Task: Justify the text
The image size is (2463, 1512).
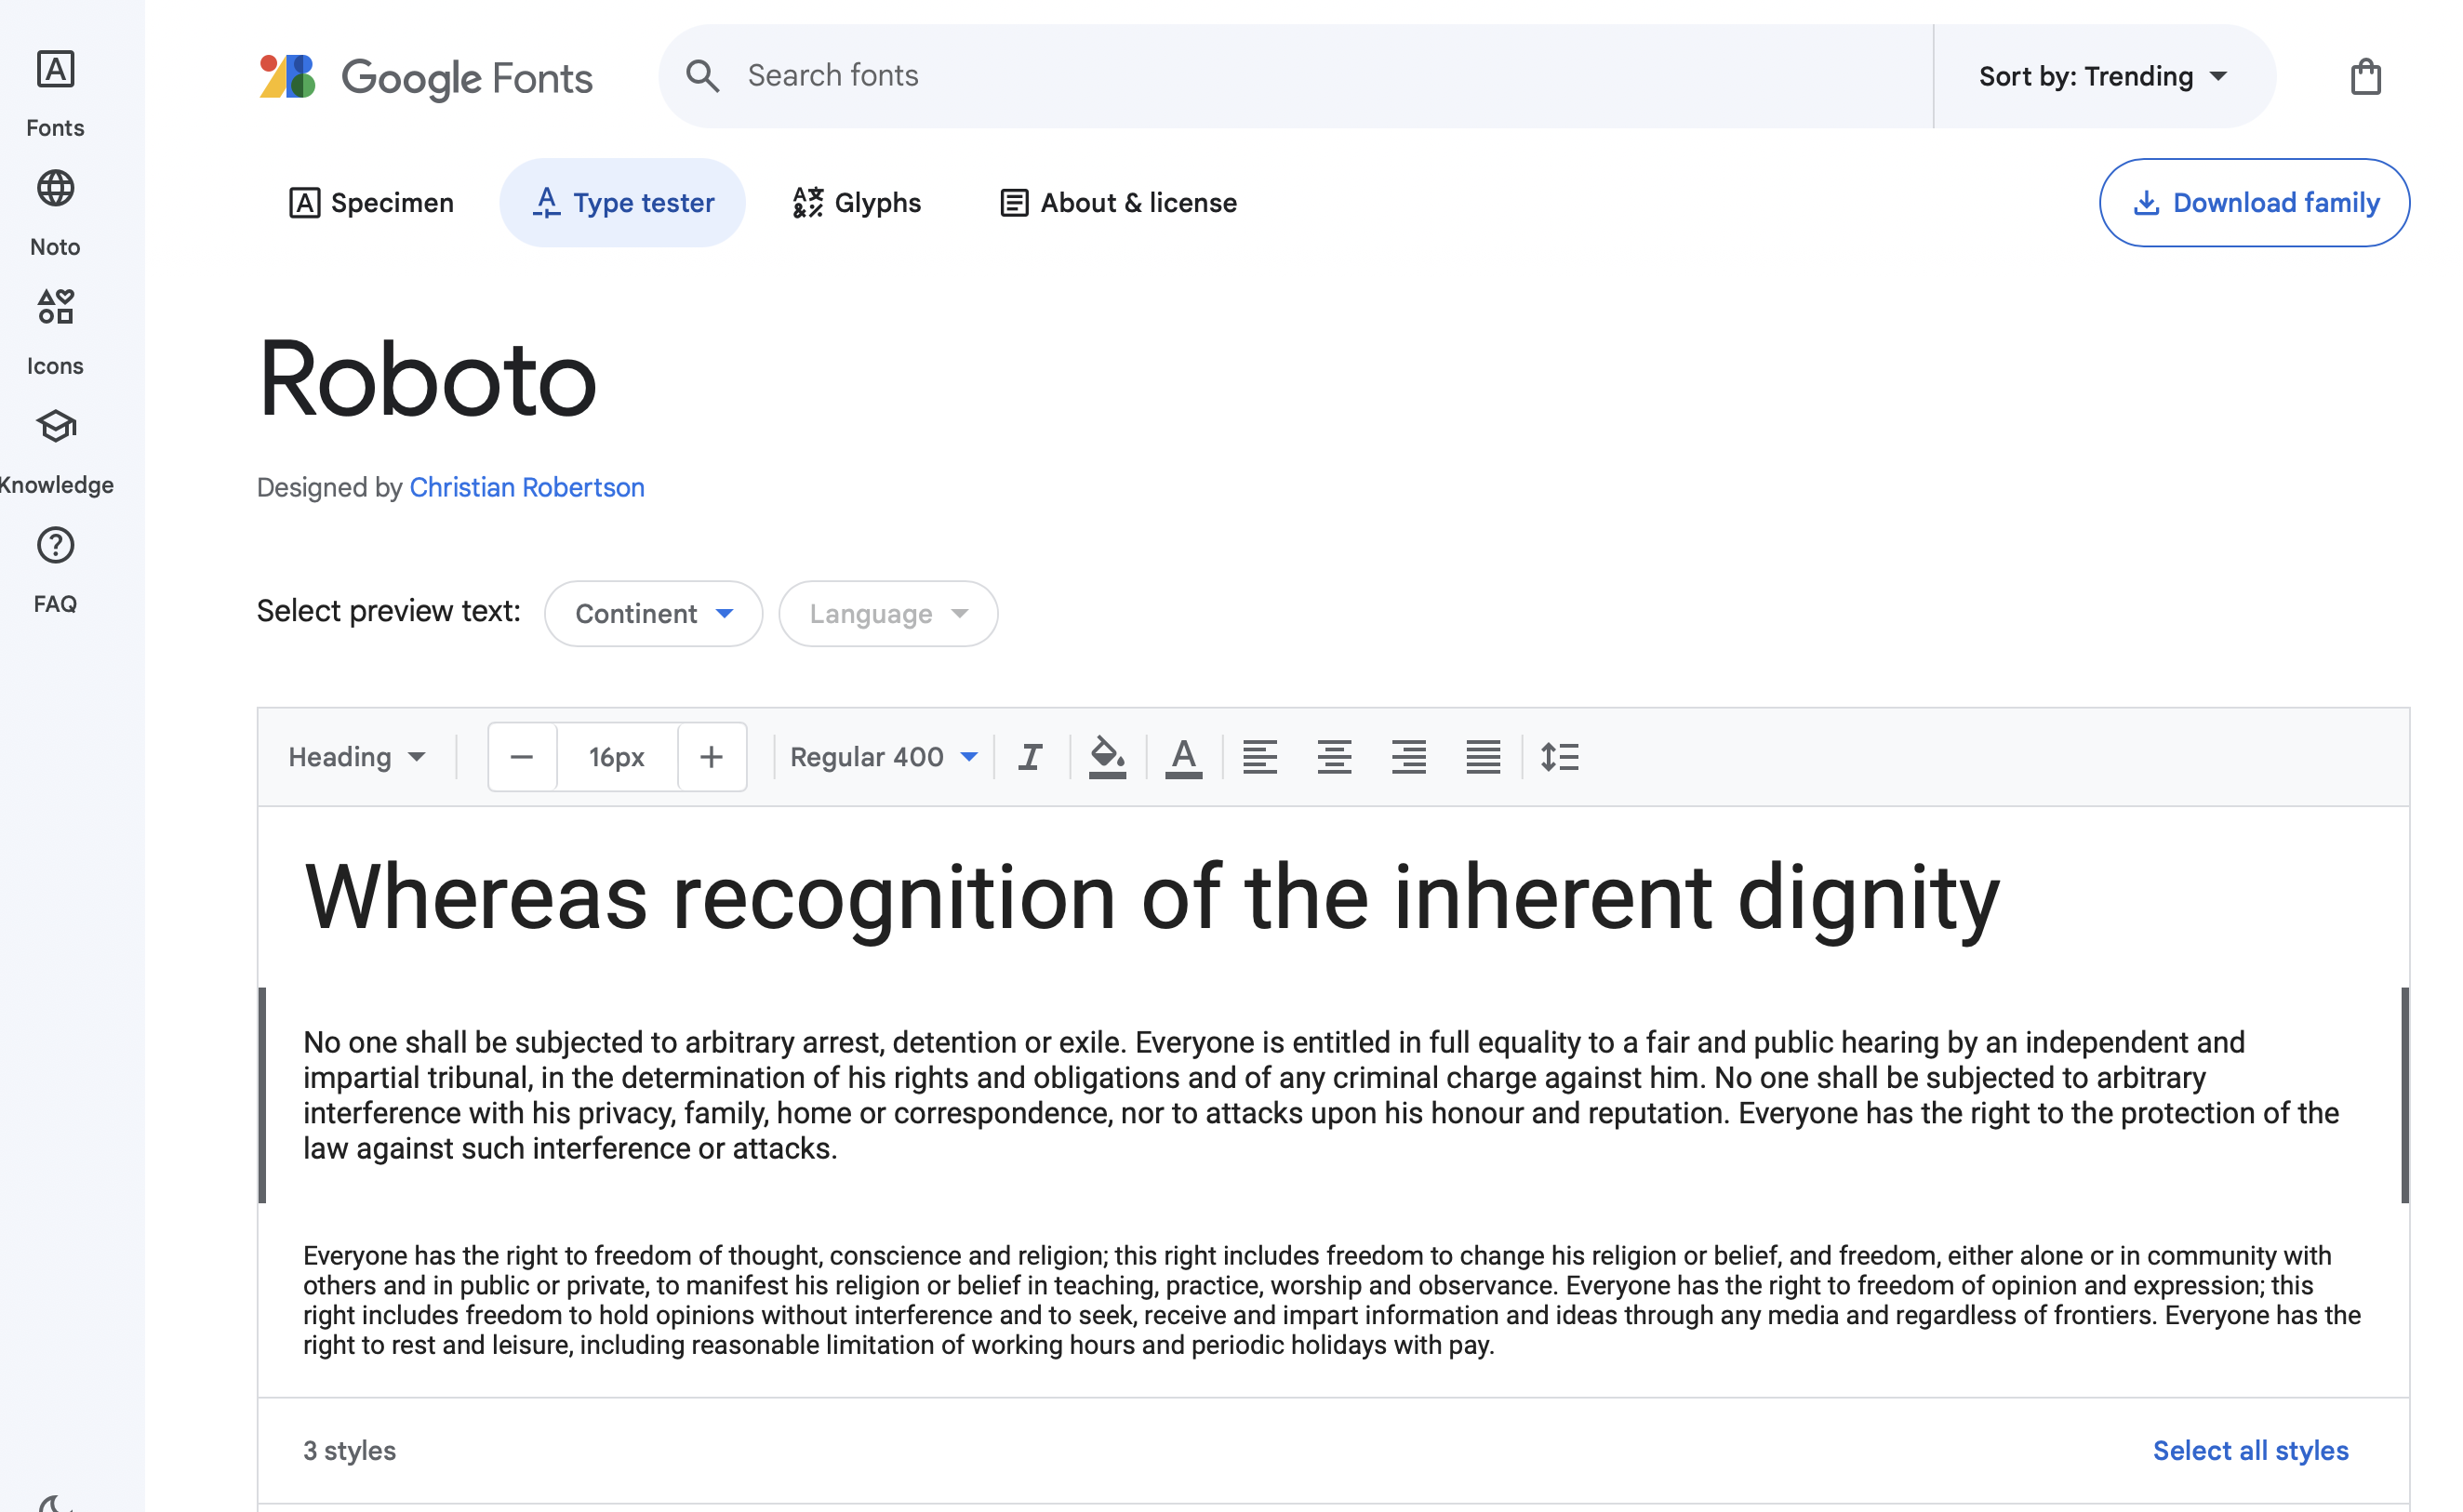Action: tap(1482, 757)
